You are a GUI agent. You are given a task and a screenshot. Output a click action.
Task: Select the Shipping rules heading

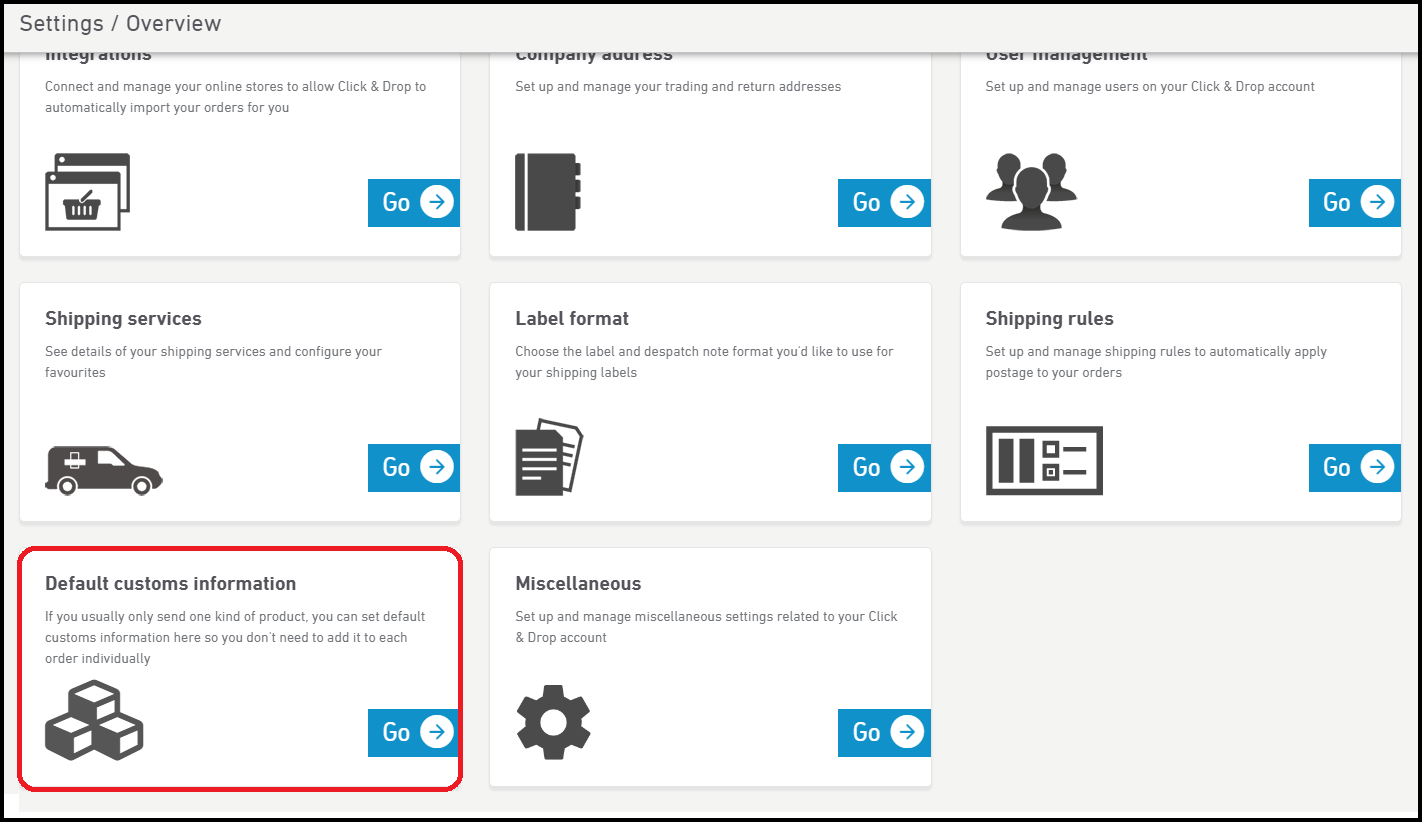click(x=1049, y=319)
